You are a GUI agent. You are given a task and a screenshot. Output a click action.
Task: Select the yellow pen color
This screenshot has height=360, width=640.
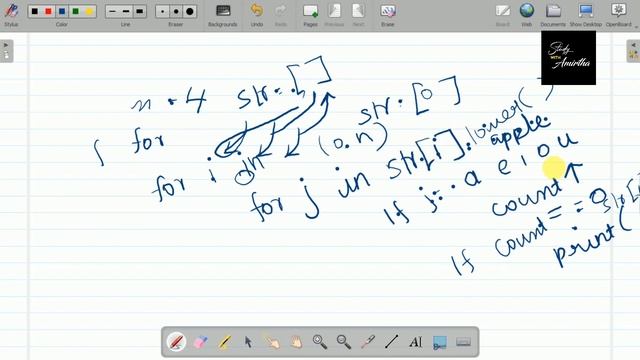click(x=89, y=11)
